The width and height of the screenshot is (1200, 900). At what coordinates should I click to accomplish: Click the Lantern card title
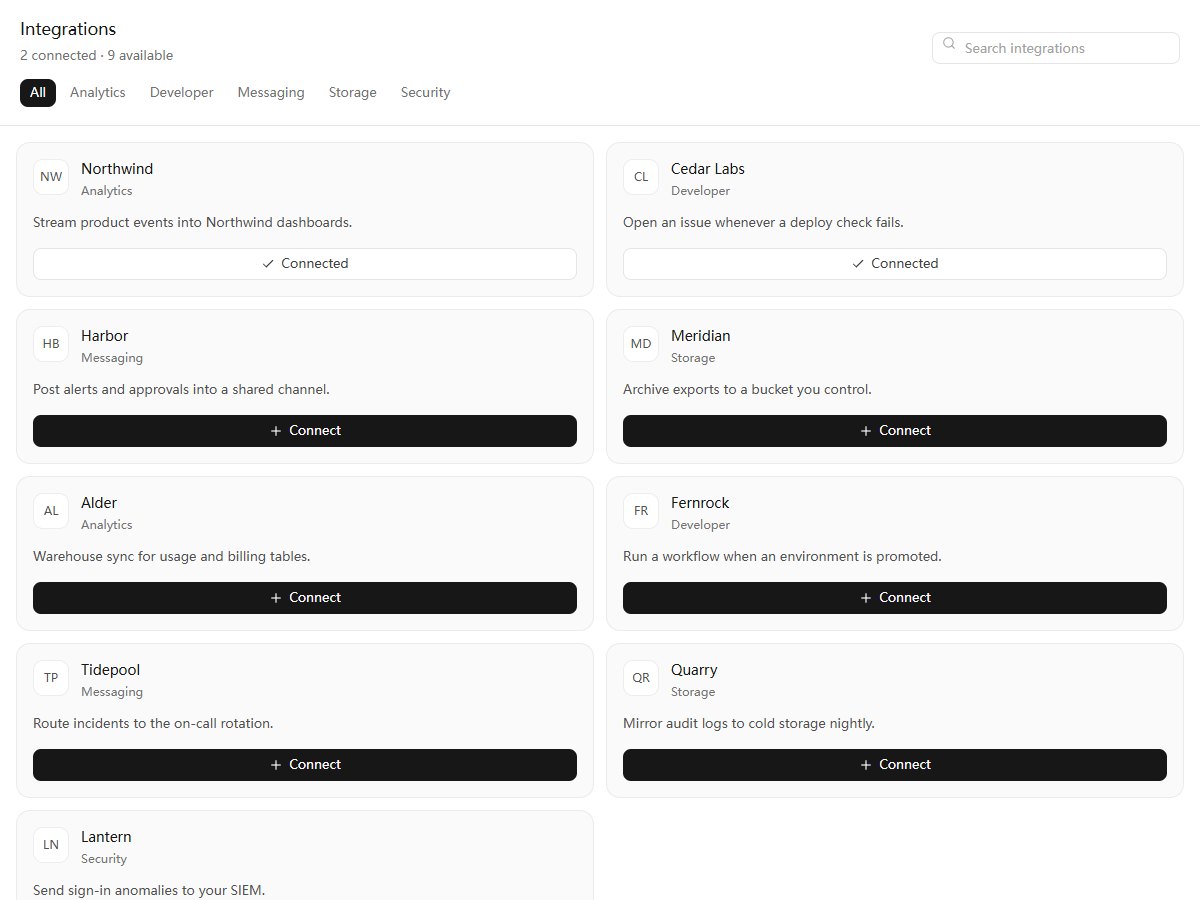(106, 837)
